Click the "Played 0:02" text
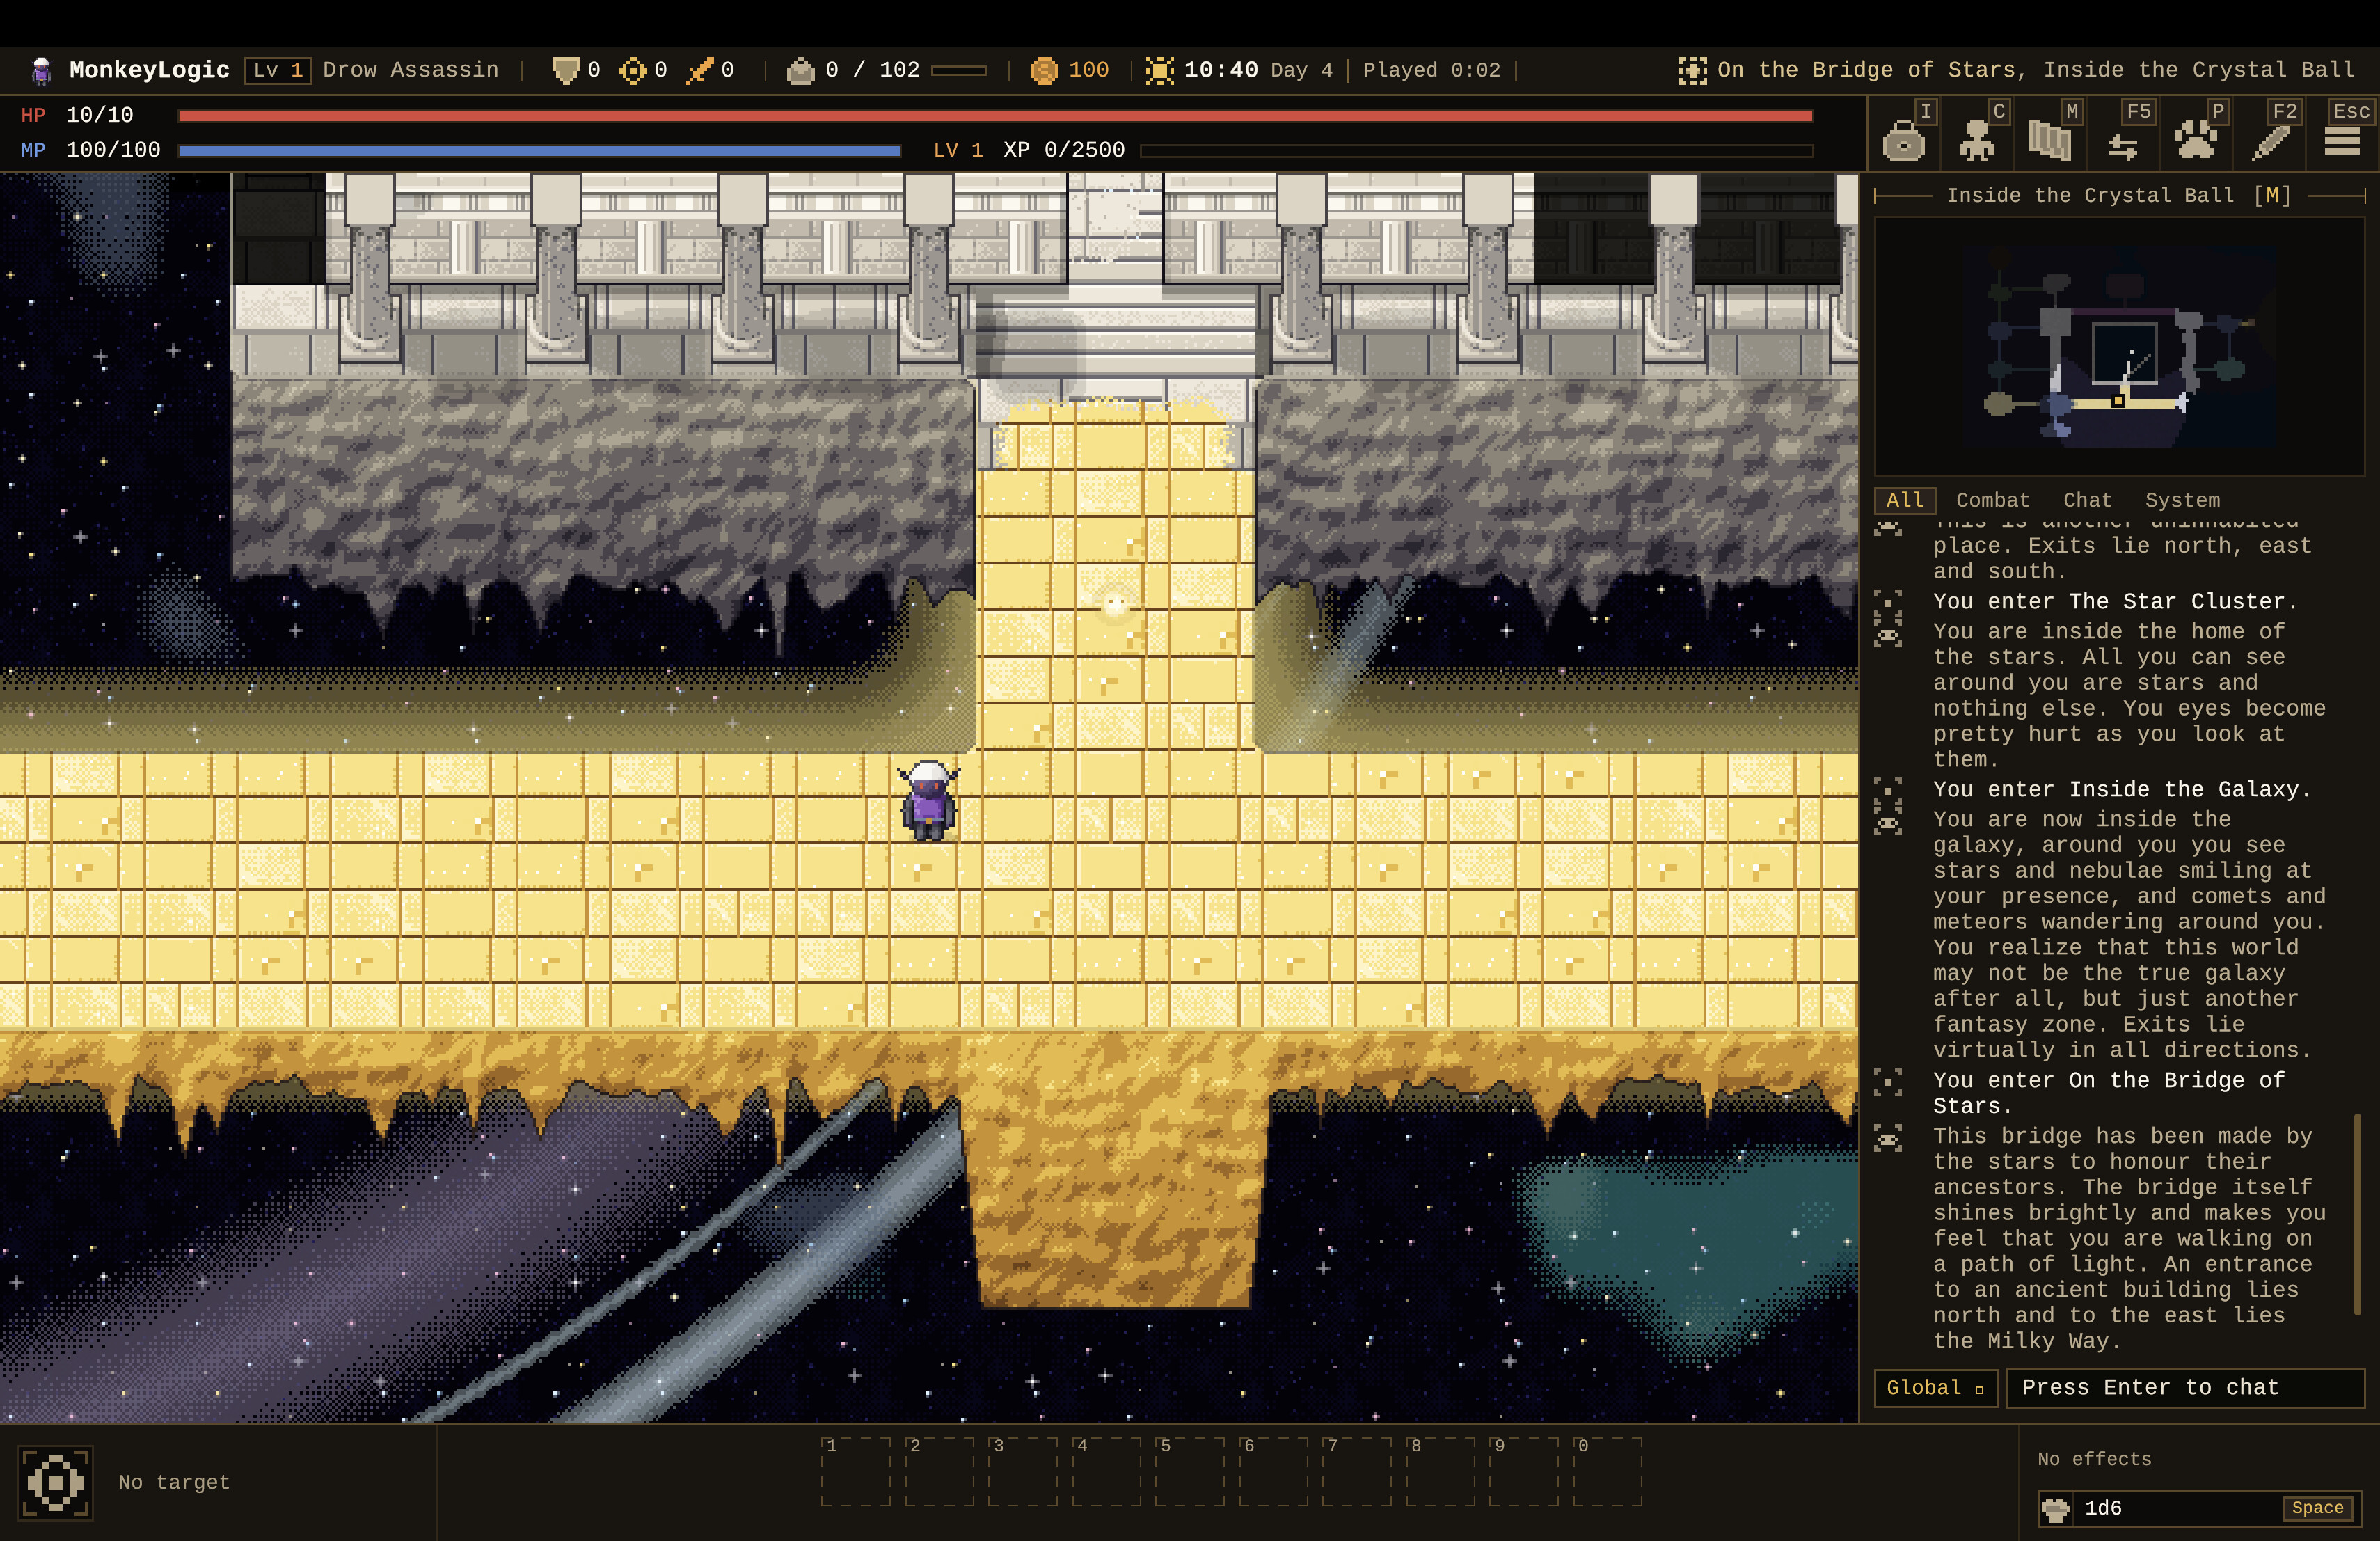This screenshot has width=2380, height=1541. pos(1431,70)
